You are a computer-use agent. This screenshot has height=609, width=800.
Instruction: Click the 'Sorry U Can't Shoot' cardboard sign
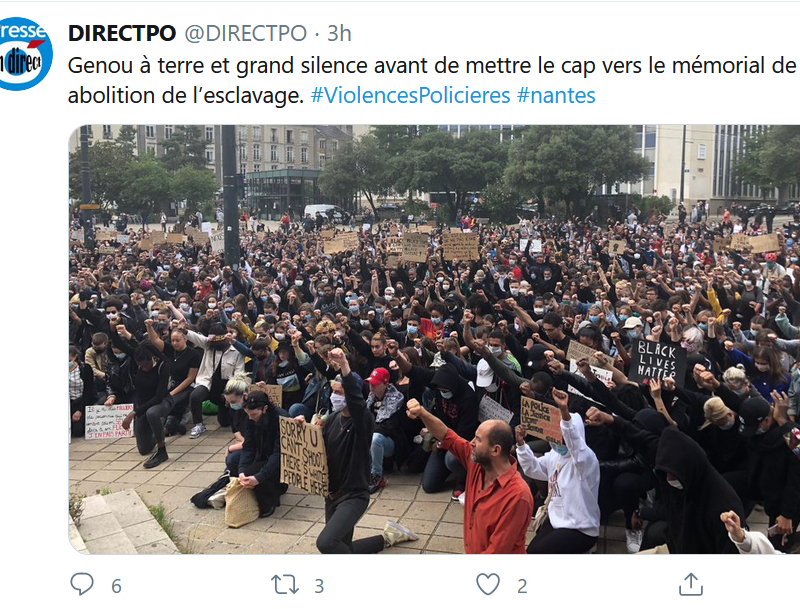click(x=303, y=455)
